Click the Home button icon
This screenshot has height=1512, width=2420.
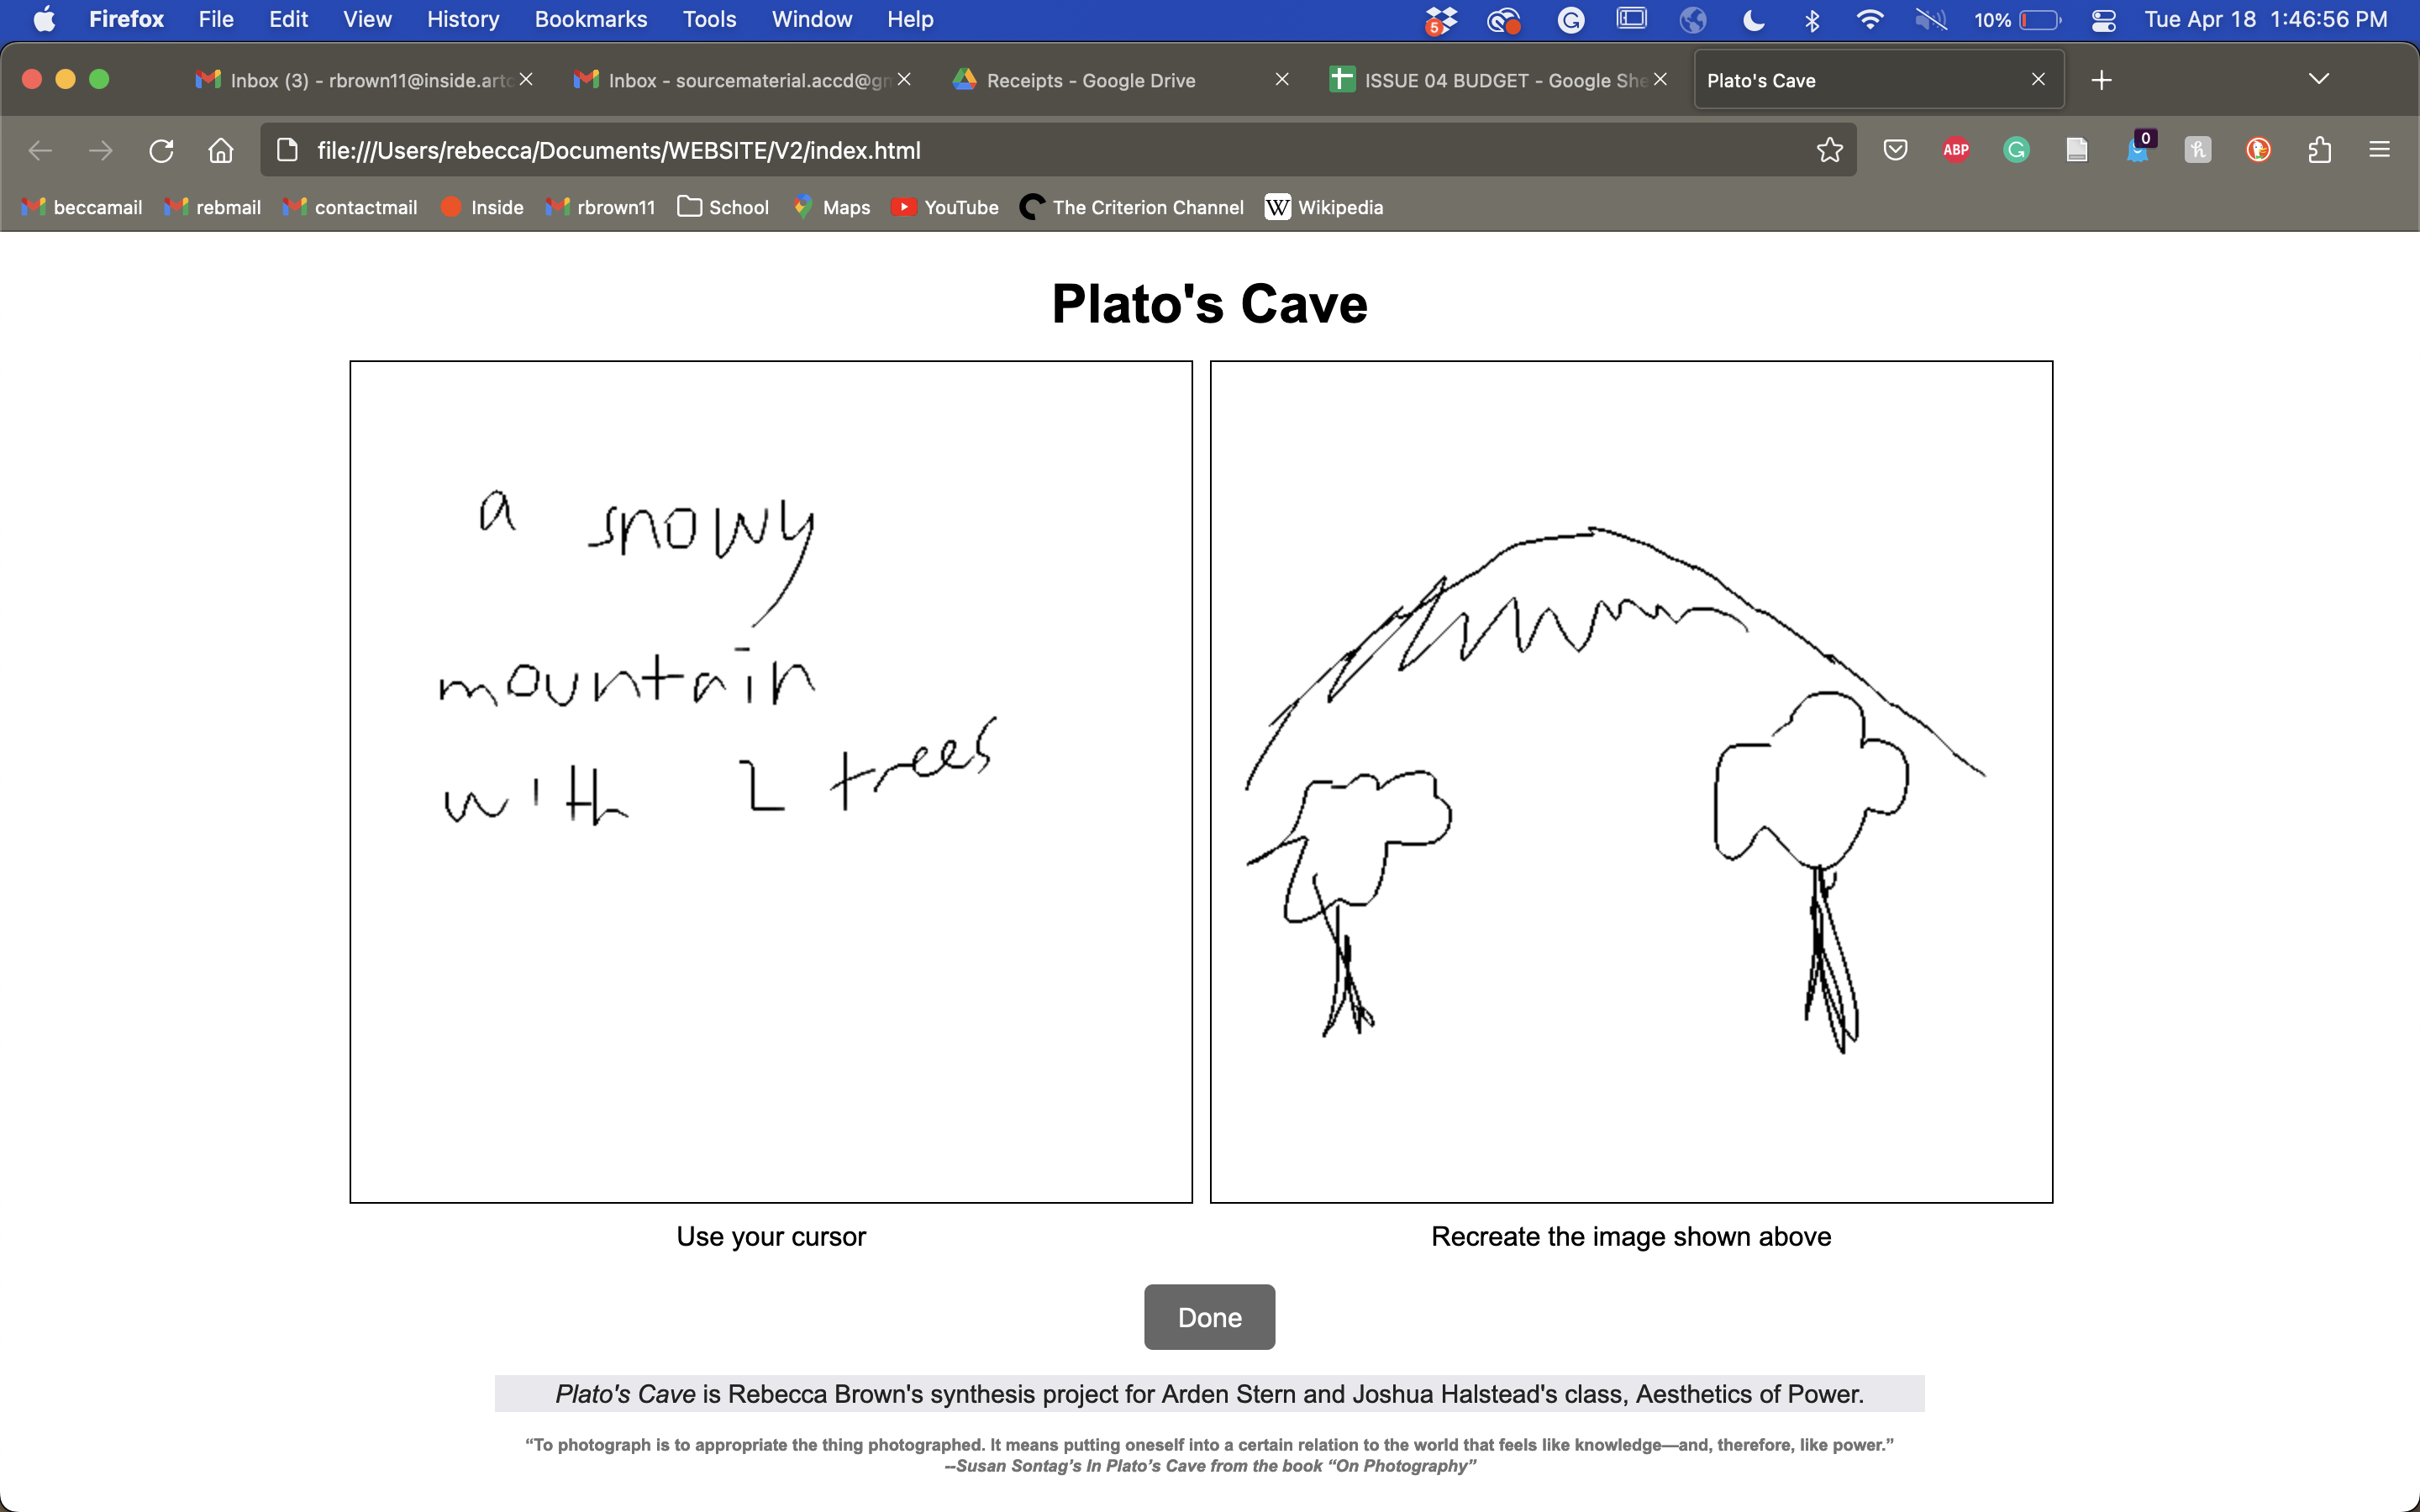coord(221,150)
